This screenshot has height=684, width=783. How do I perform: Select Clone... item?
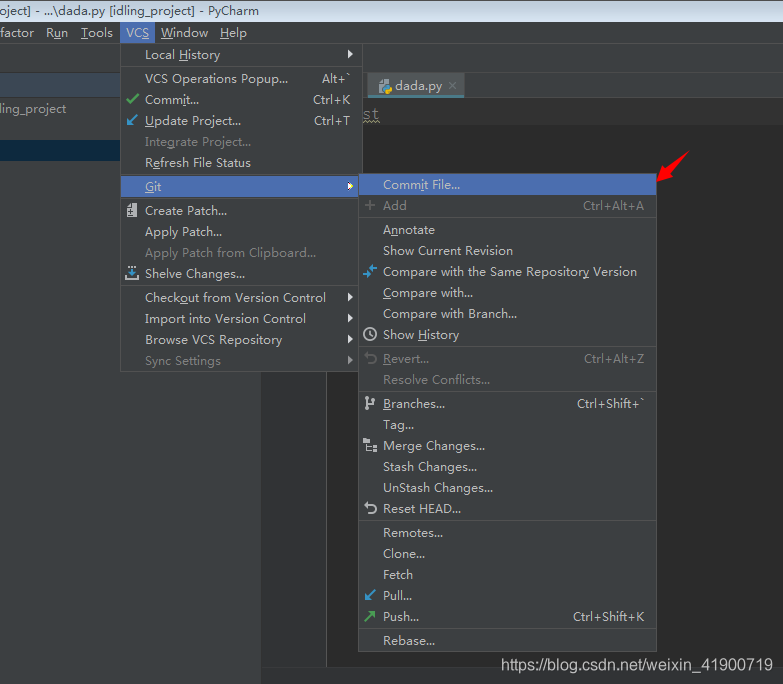507,554
